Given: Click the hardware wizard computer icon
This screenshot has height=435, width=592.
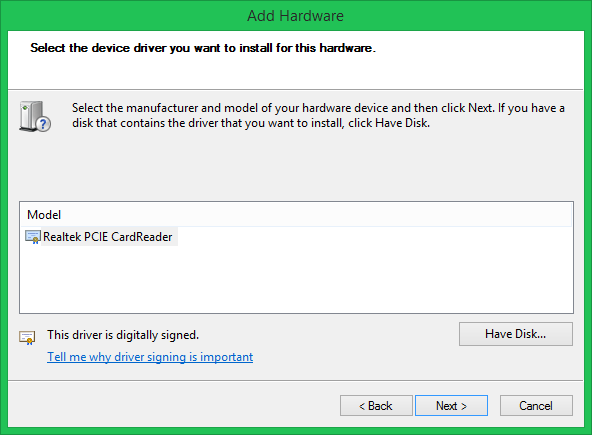Looking at the screenshot, I should click(x=35, y=116).
